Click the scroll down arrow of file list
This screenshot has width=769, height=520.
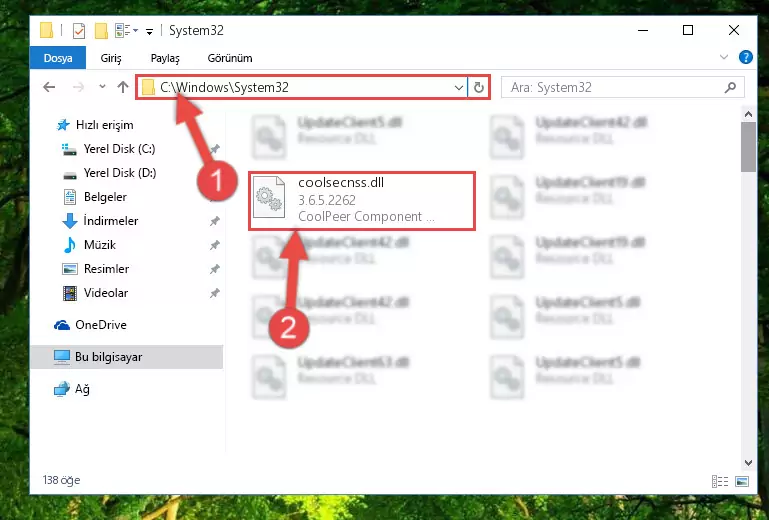tap(748, 462)
